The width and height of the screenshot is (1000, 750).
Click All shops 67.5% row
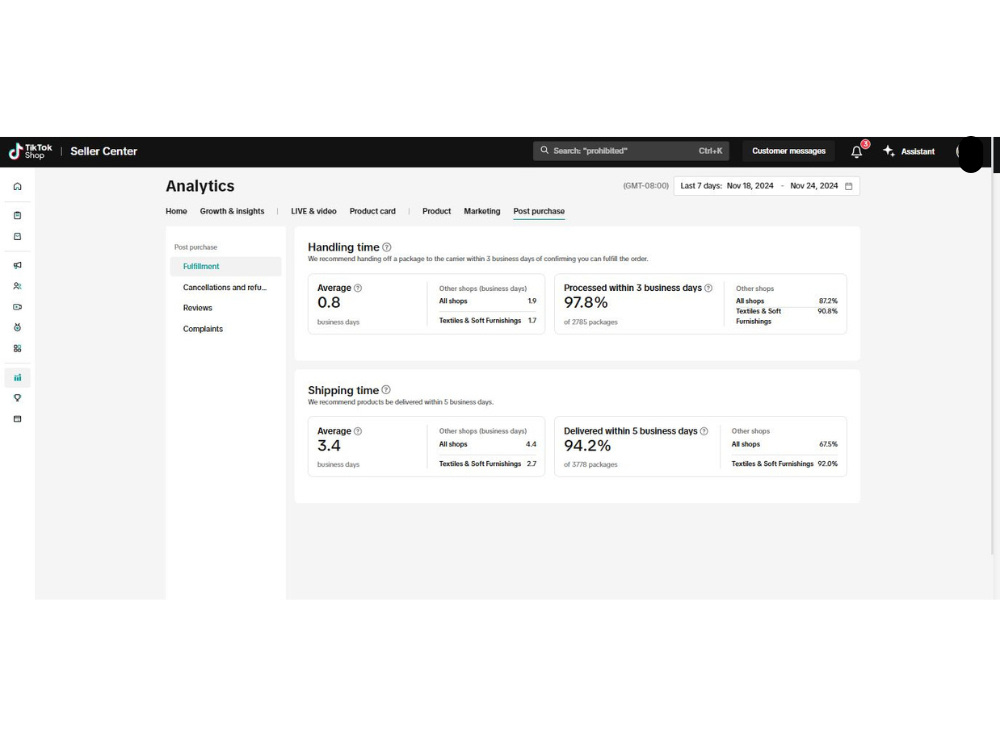(x=784, y=445)
